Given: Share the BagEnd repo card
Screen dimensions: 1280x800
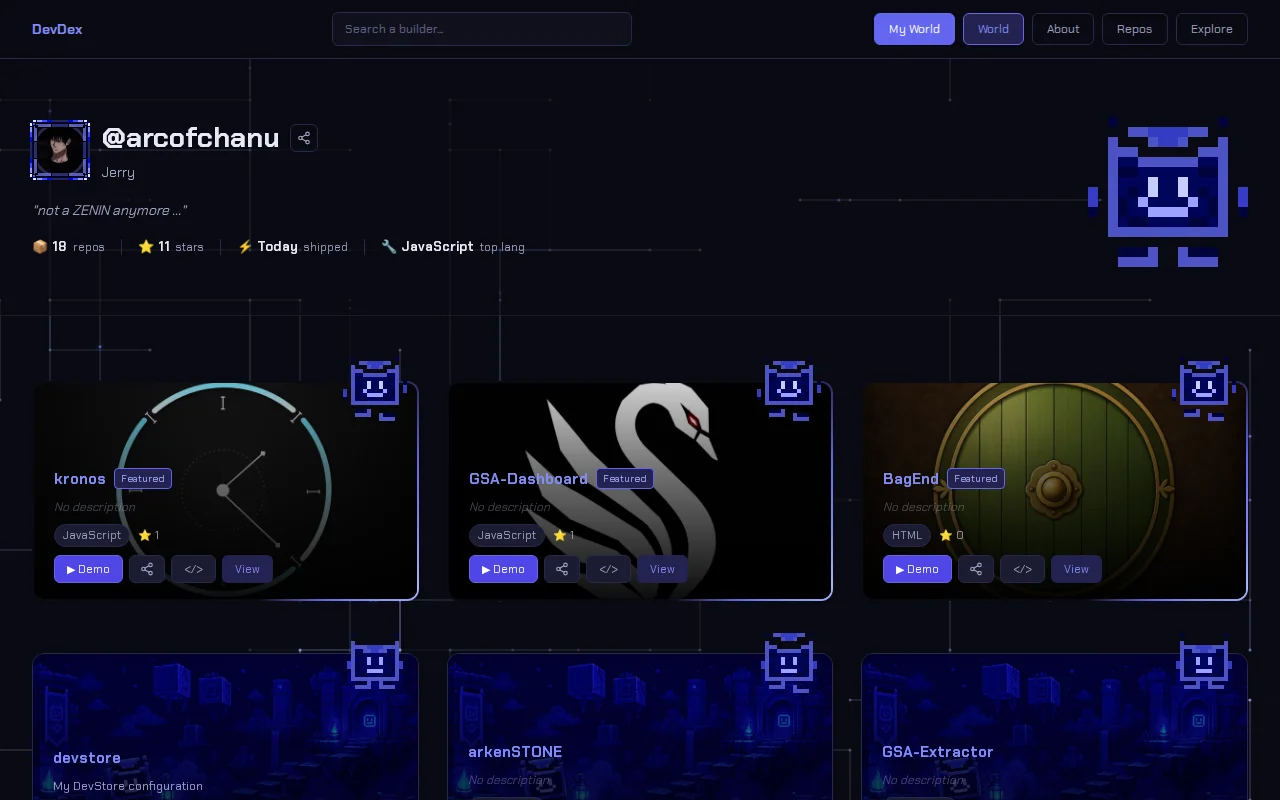Looking at the screenshot, I should (x=976, y=569).
